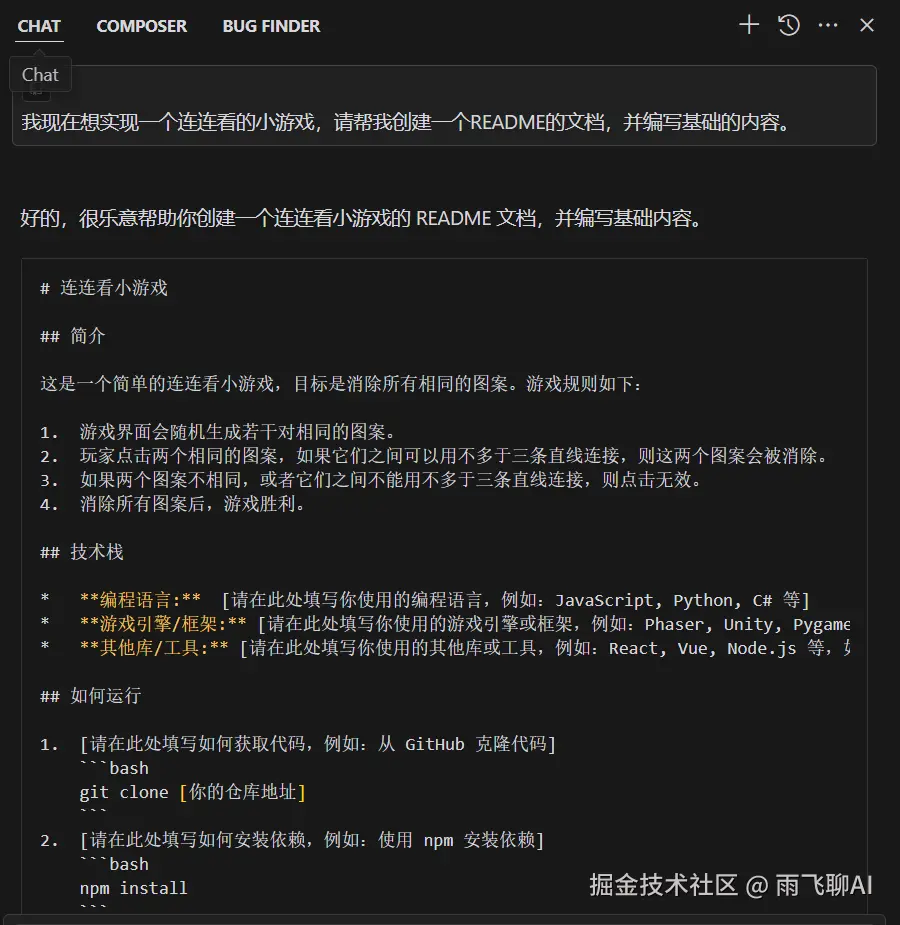Click the '**游戏引擎/框架:**' bullet label
The width and height of the screenshot is (900, 925).
pyautogui.click(x=163, y=624)
